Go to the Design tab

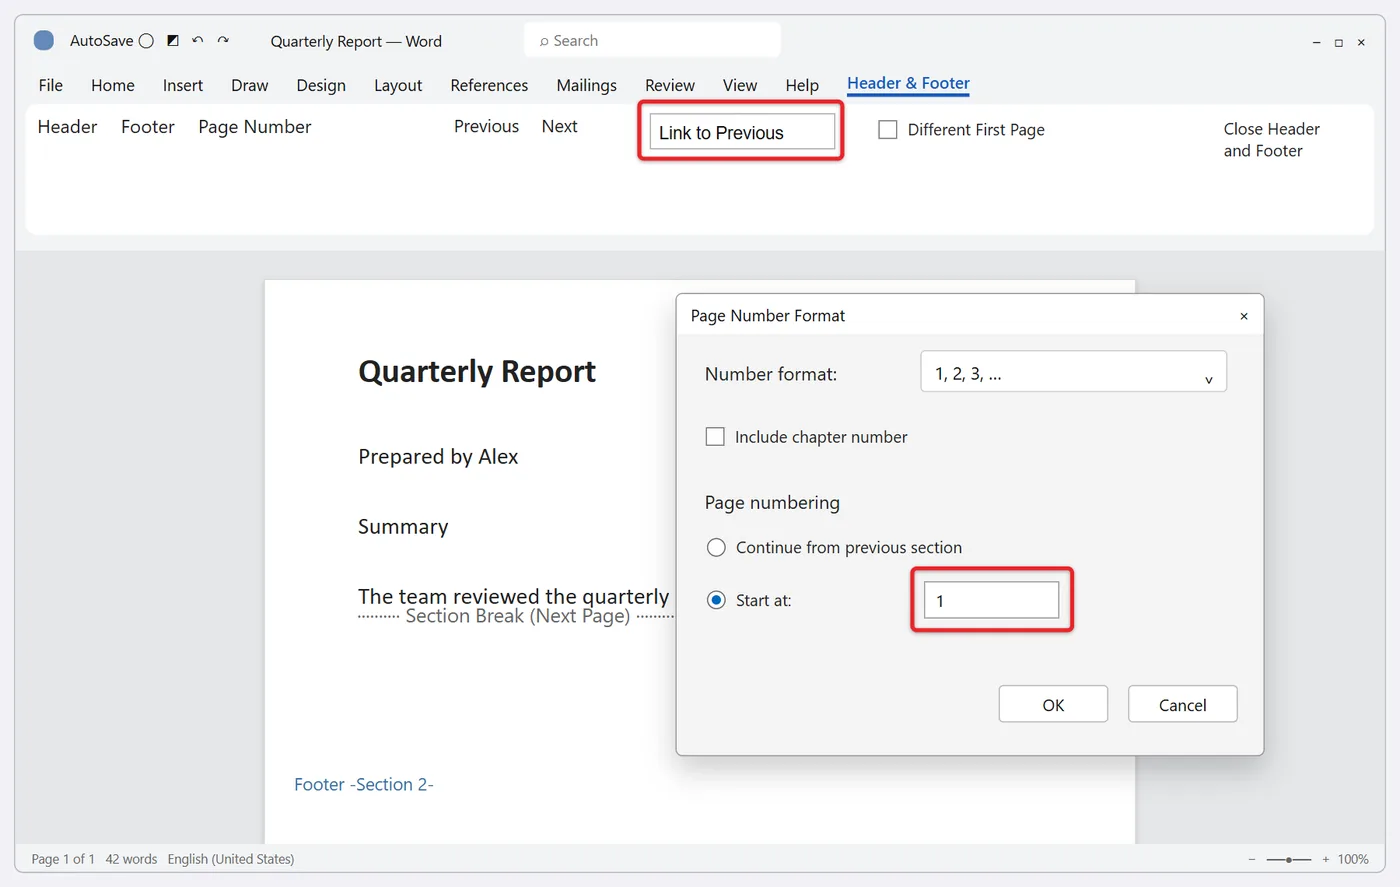321,86
